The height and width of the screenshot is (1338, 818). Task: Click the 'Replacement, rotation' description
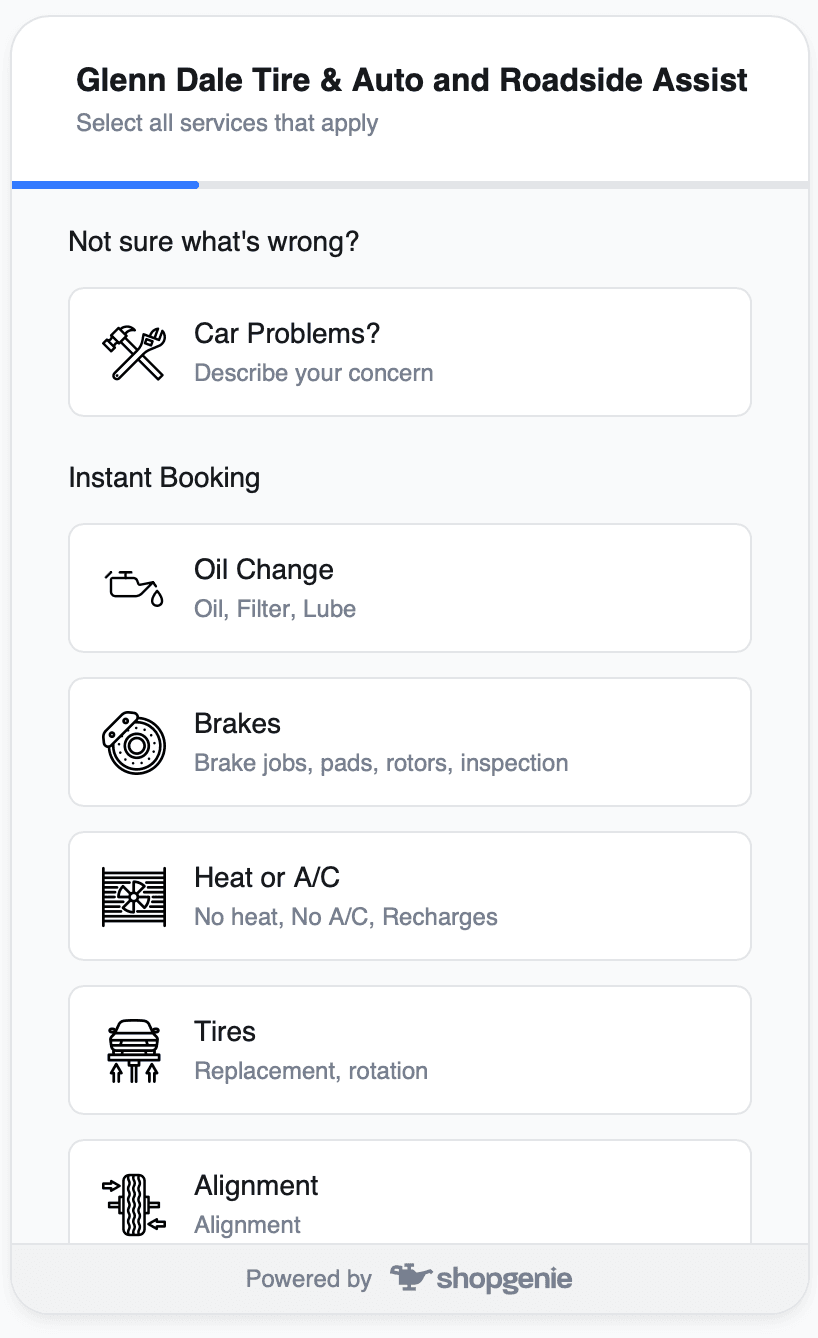(311, 1071)
